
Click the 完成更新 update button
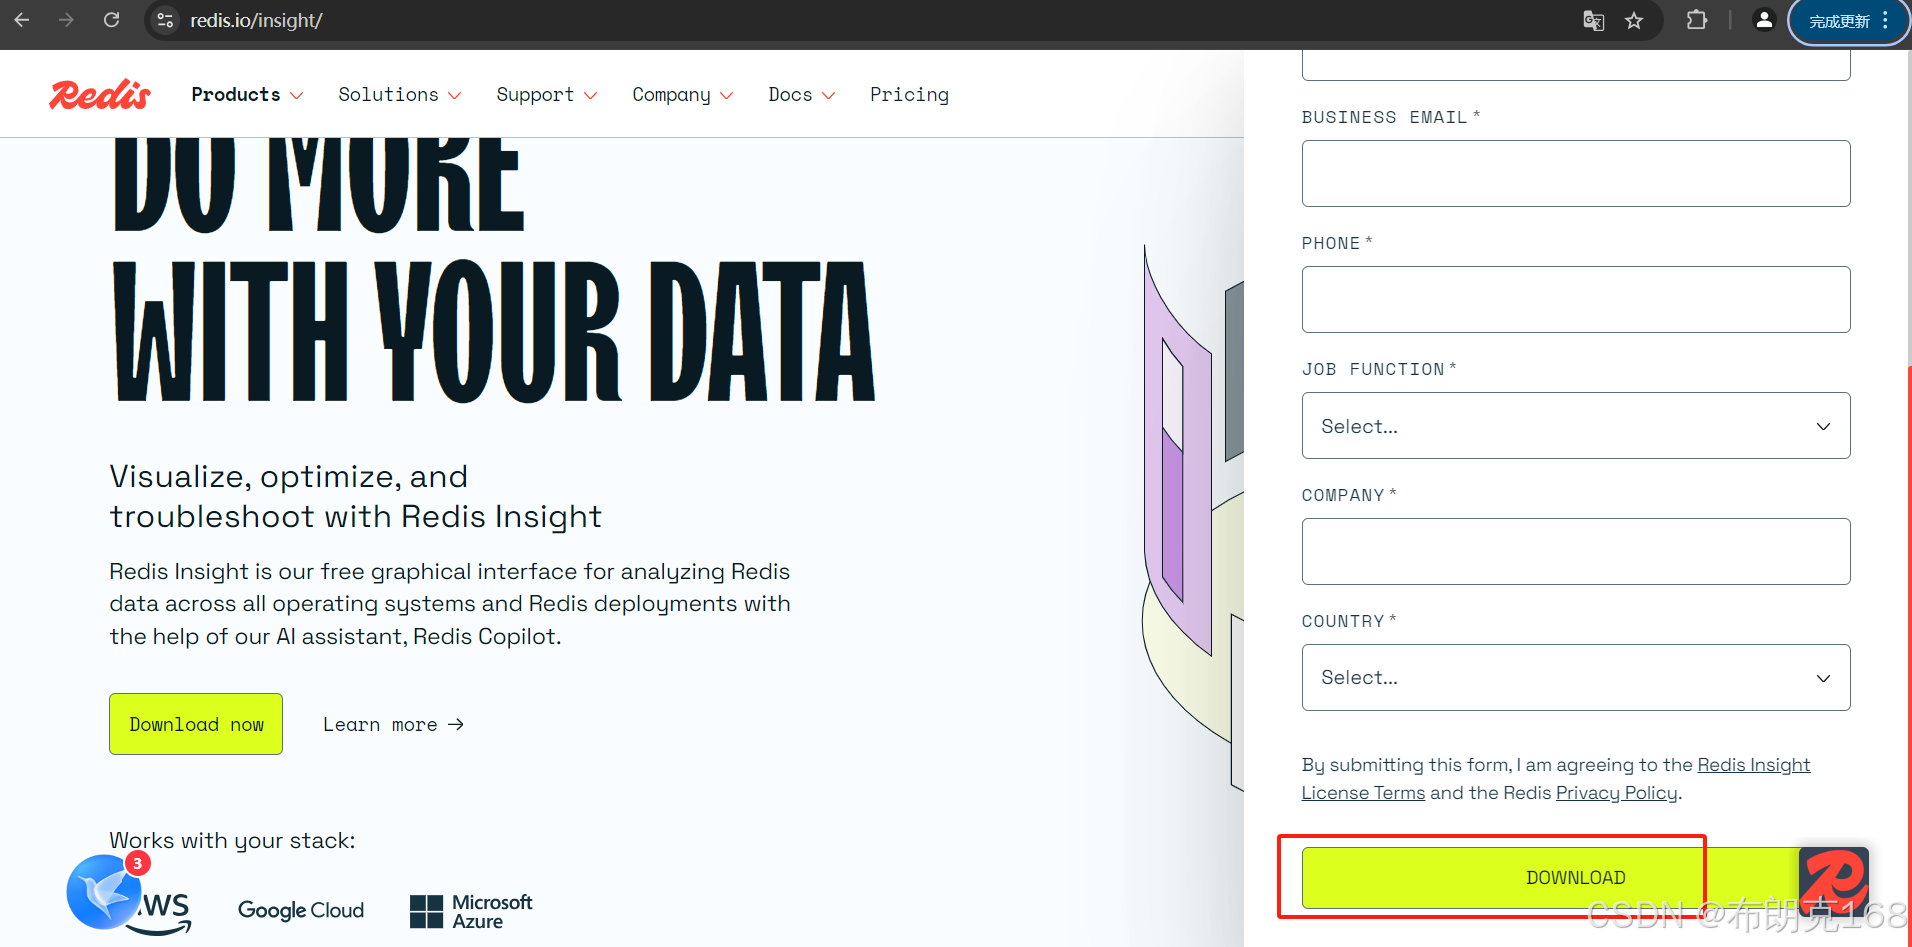pyautogui.click(x=1849, y=21)
